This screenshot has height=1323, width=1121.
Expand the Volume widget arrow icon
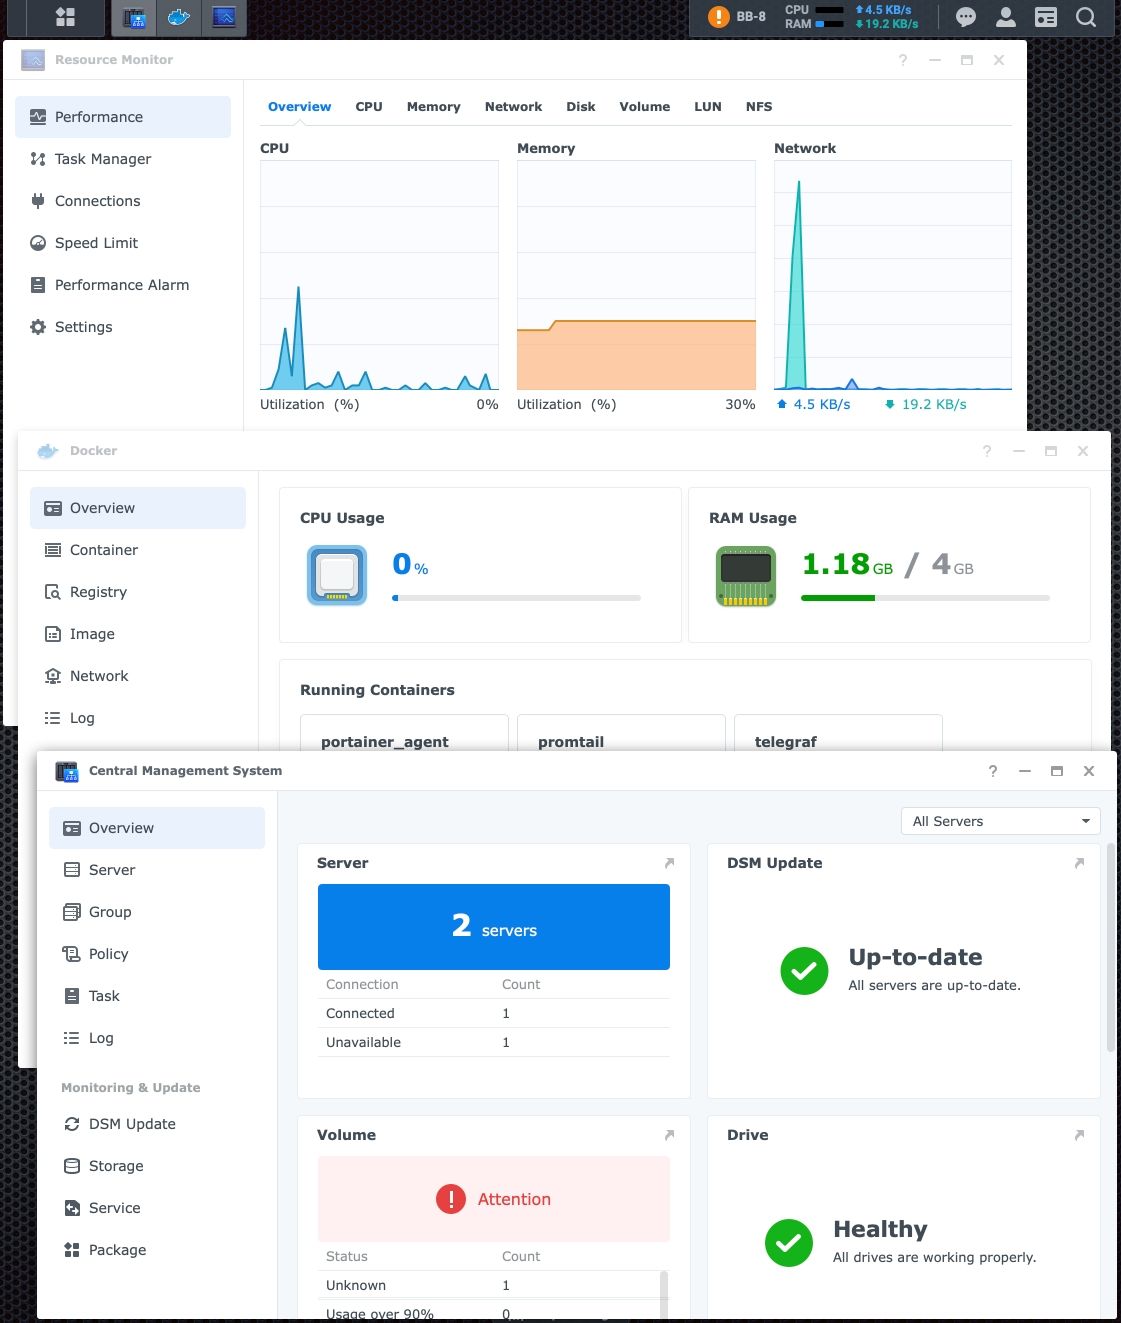669,1135
